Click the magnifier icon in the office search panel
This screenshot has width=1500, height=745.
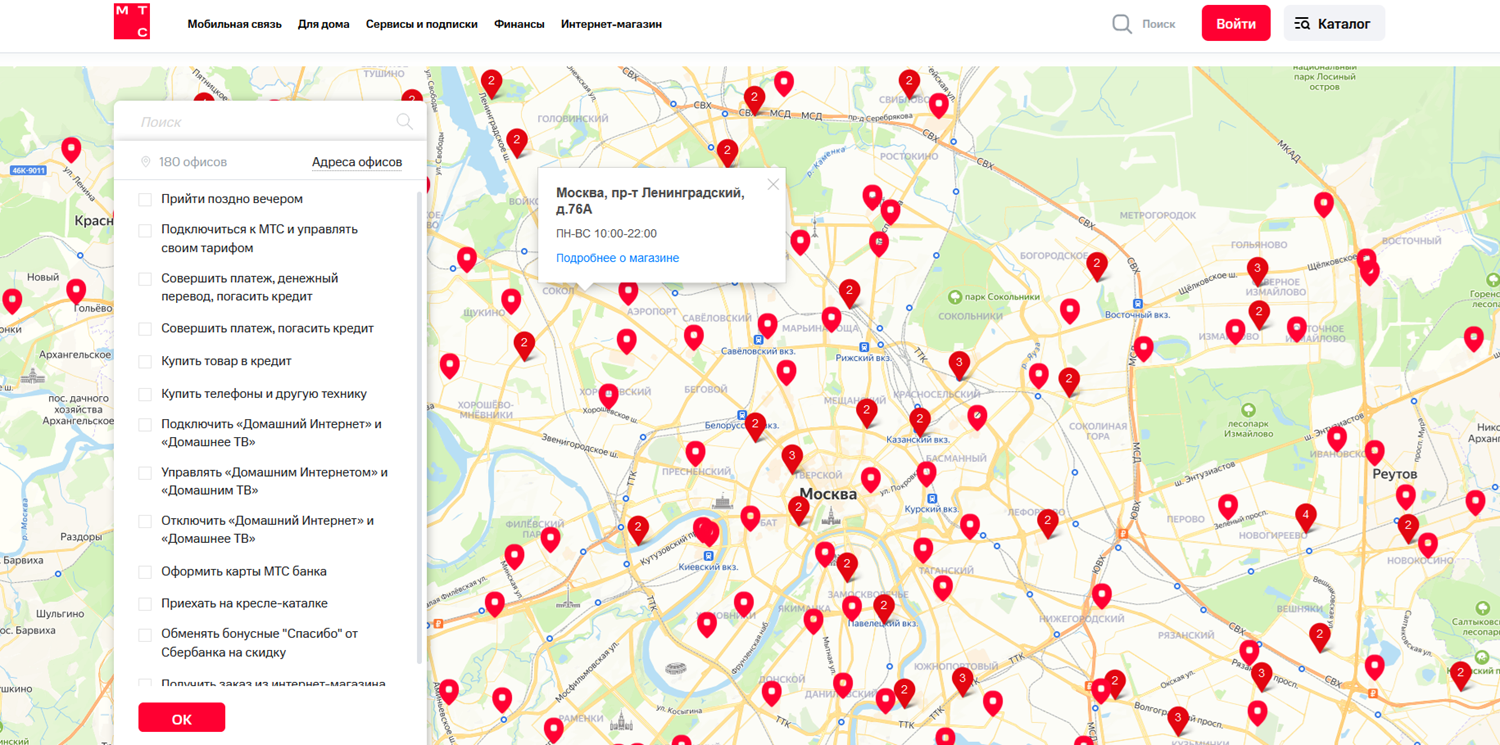[x=404, y=122]
